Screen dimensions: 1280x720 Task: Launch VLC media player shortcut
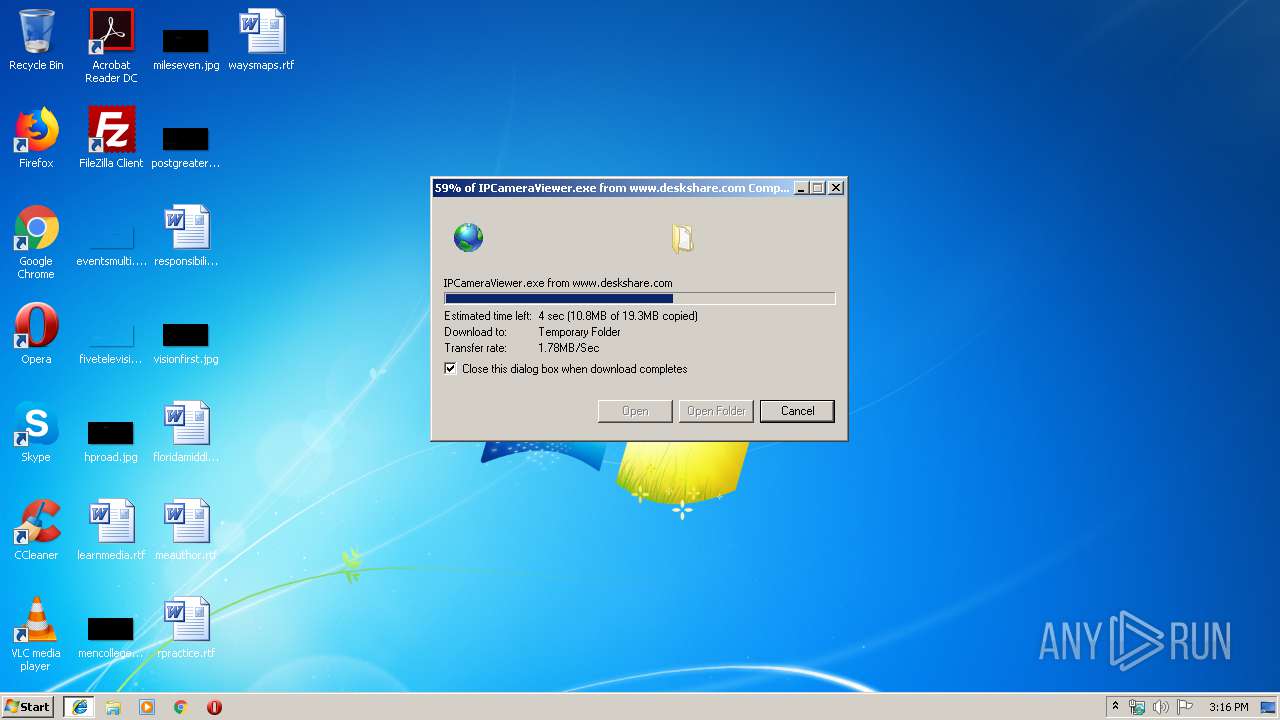point(36,635)
